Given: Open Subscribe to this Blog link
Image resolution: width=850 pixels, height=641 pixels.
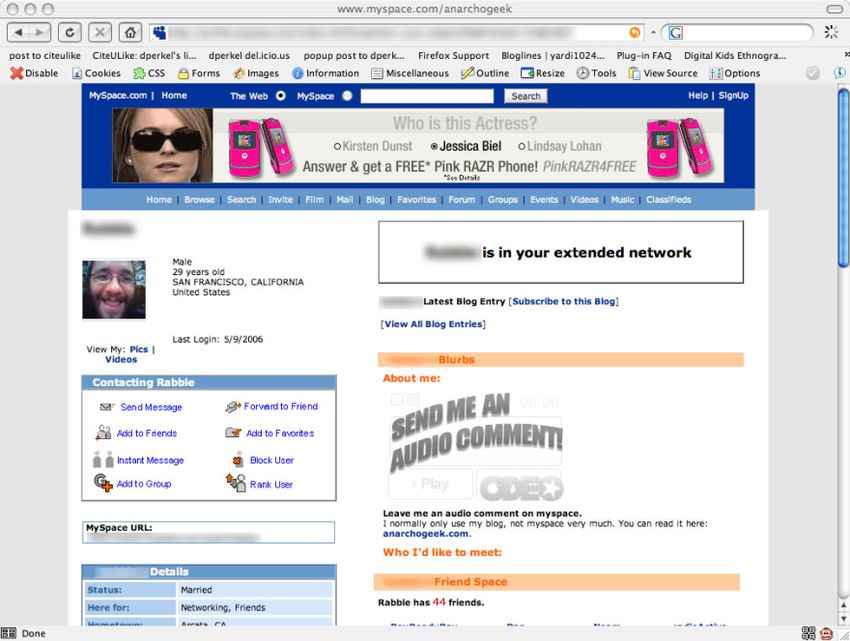Looking at the screenshot, I should pos(564,302).
